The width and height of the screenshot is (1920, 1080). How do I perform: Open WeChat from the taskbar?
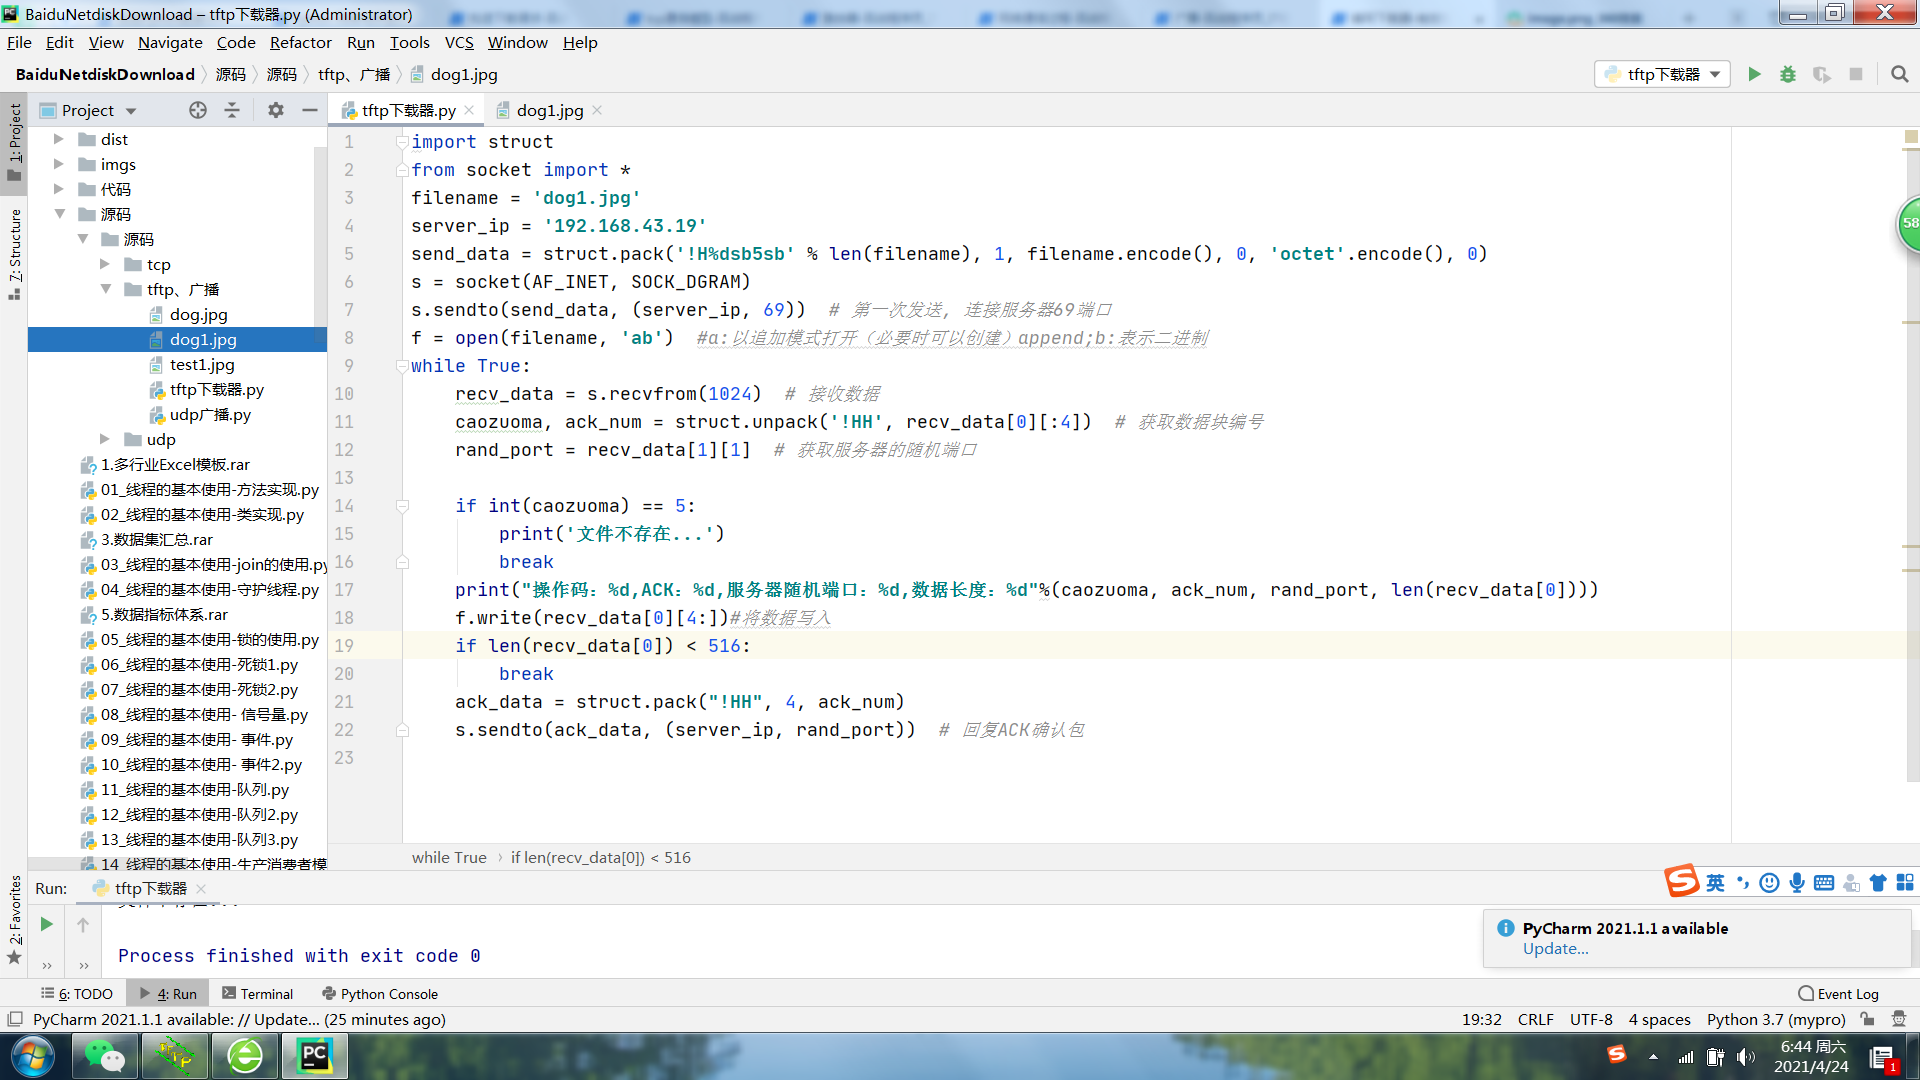coord(104,1056)
